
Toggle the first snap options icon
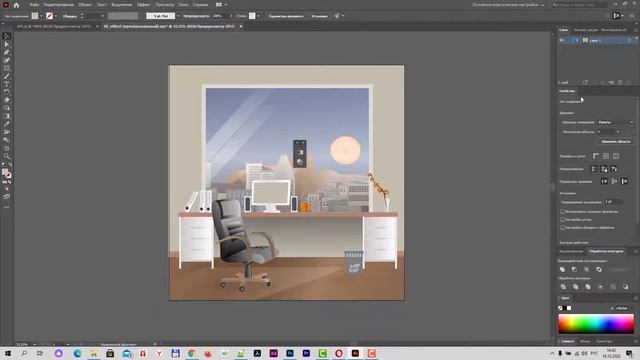[x=604, y=181]
